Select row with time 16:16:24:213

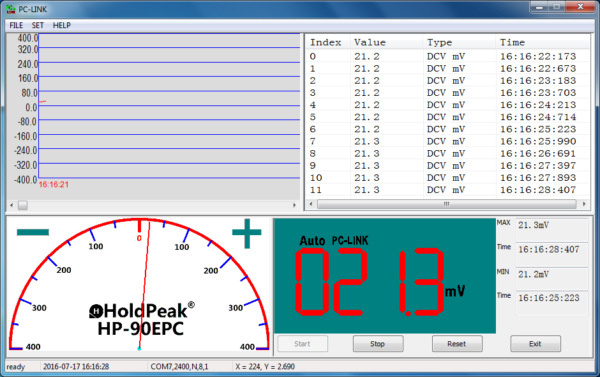coord(448,105)
